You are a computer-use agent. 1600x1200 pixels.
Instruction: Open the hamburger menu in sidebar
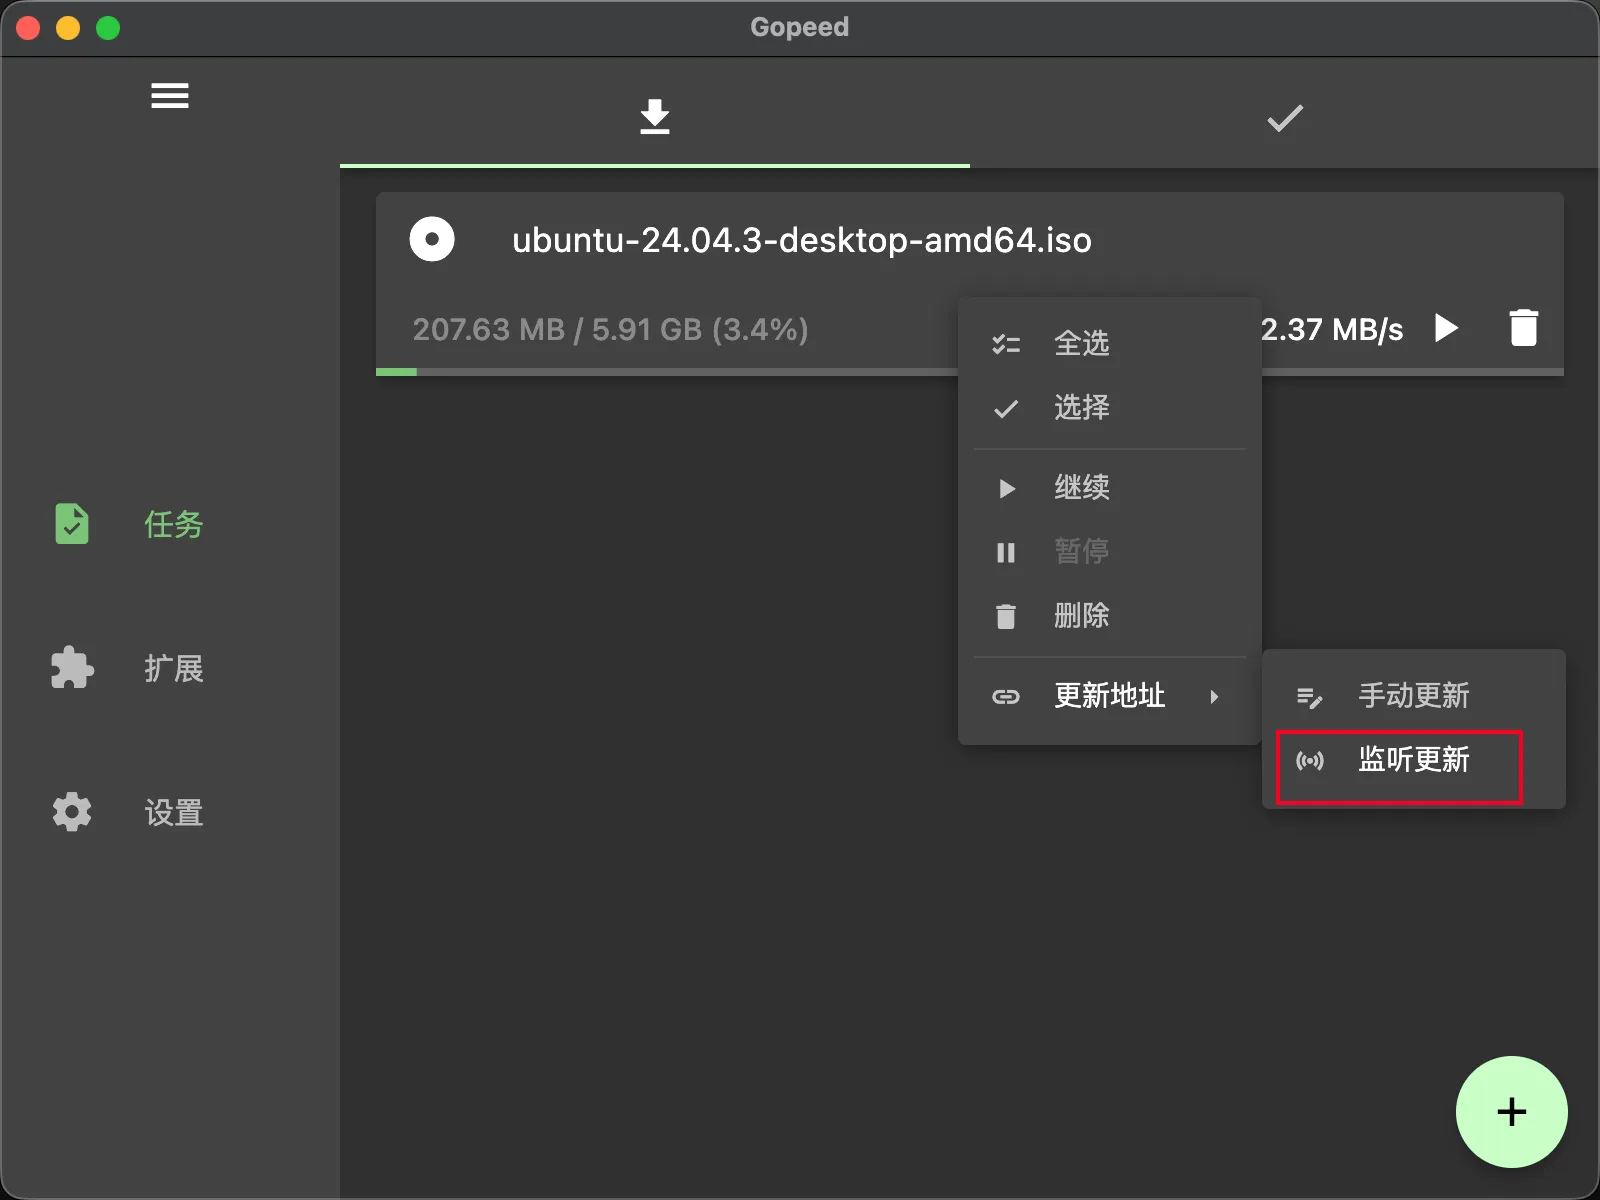coord(170,96)
